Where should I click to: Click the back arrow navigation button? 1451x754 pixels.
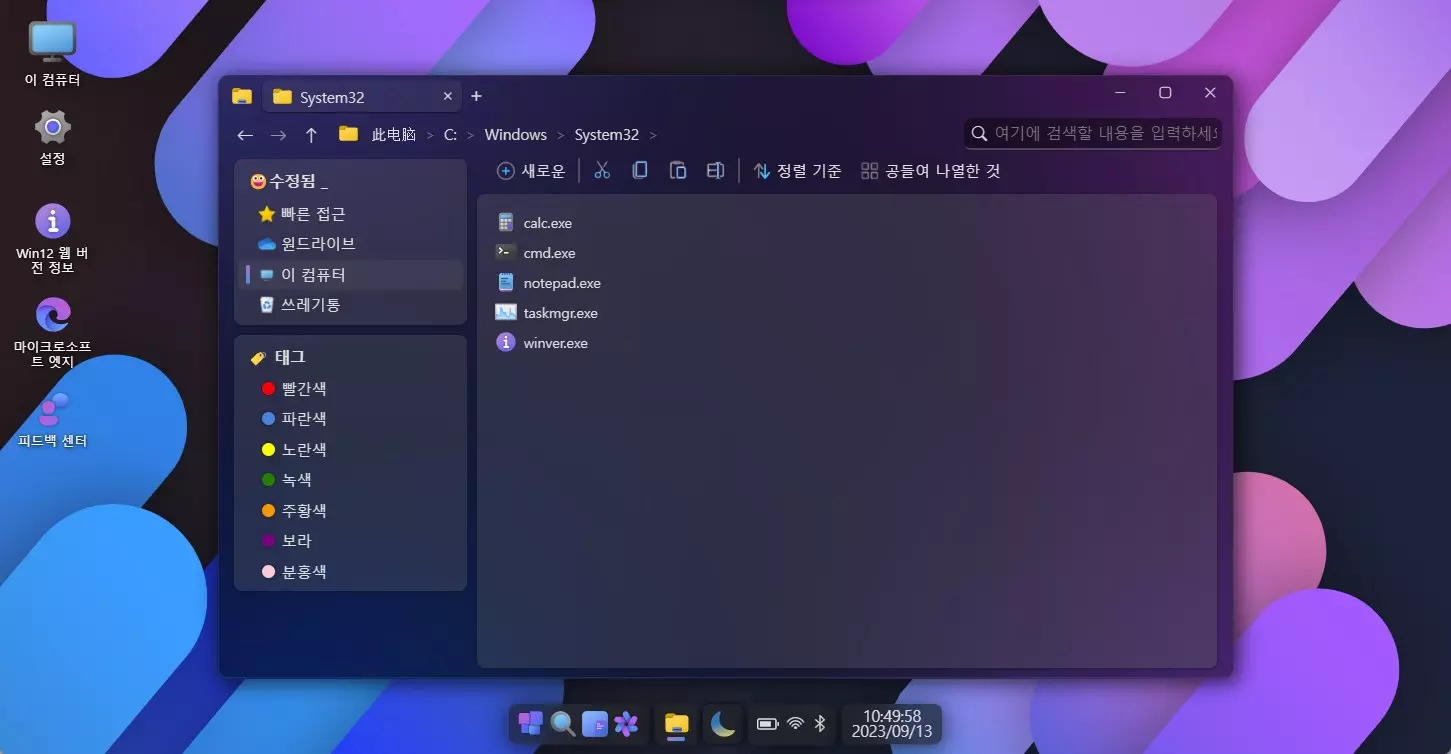point(245,135)
